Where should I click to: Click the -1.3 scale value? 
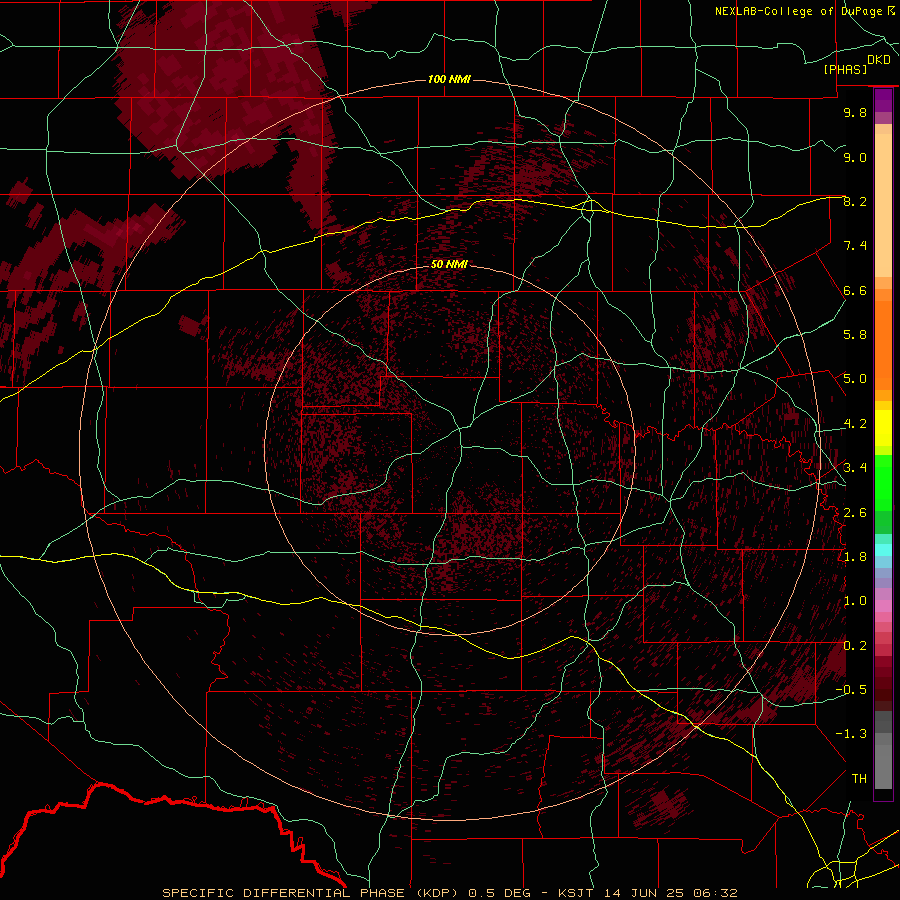pos(851,734)
